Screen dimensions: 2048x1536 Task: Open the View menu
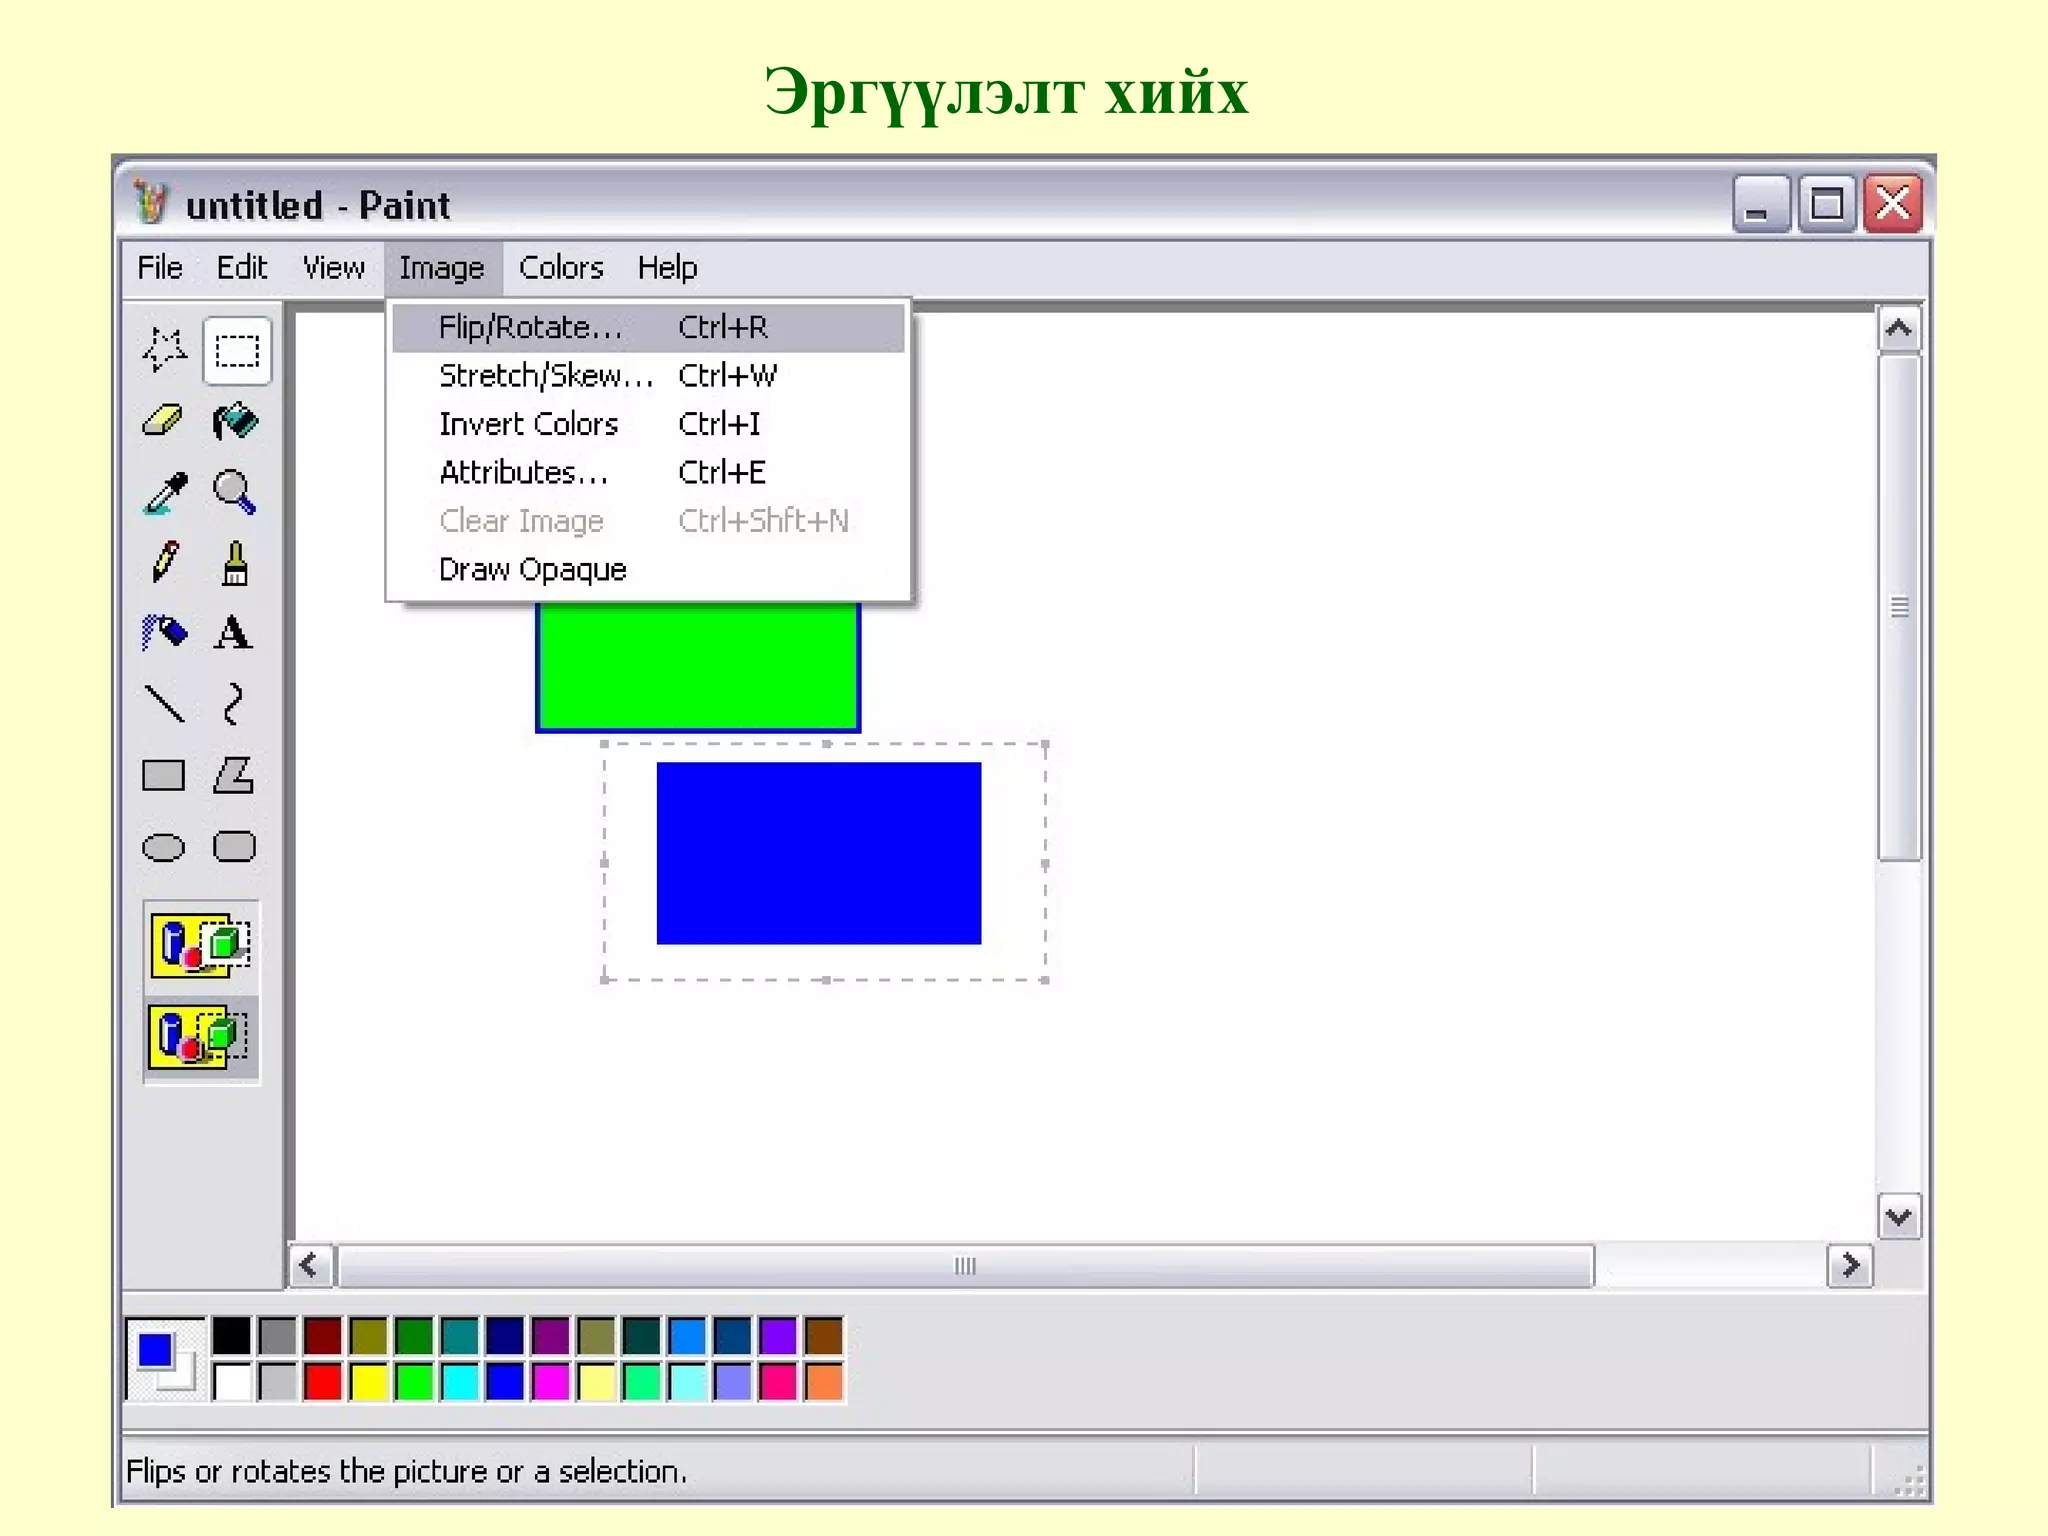333,268
